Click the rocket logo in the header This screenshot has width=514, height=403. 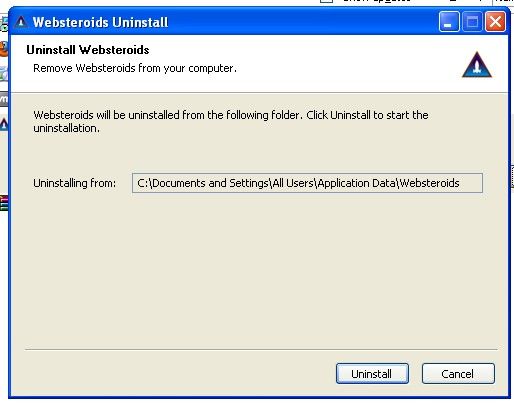coord(477,65)
